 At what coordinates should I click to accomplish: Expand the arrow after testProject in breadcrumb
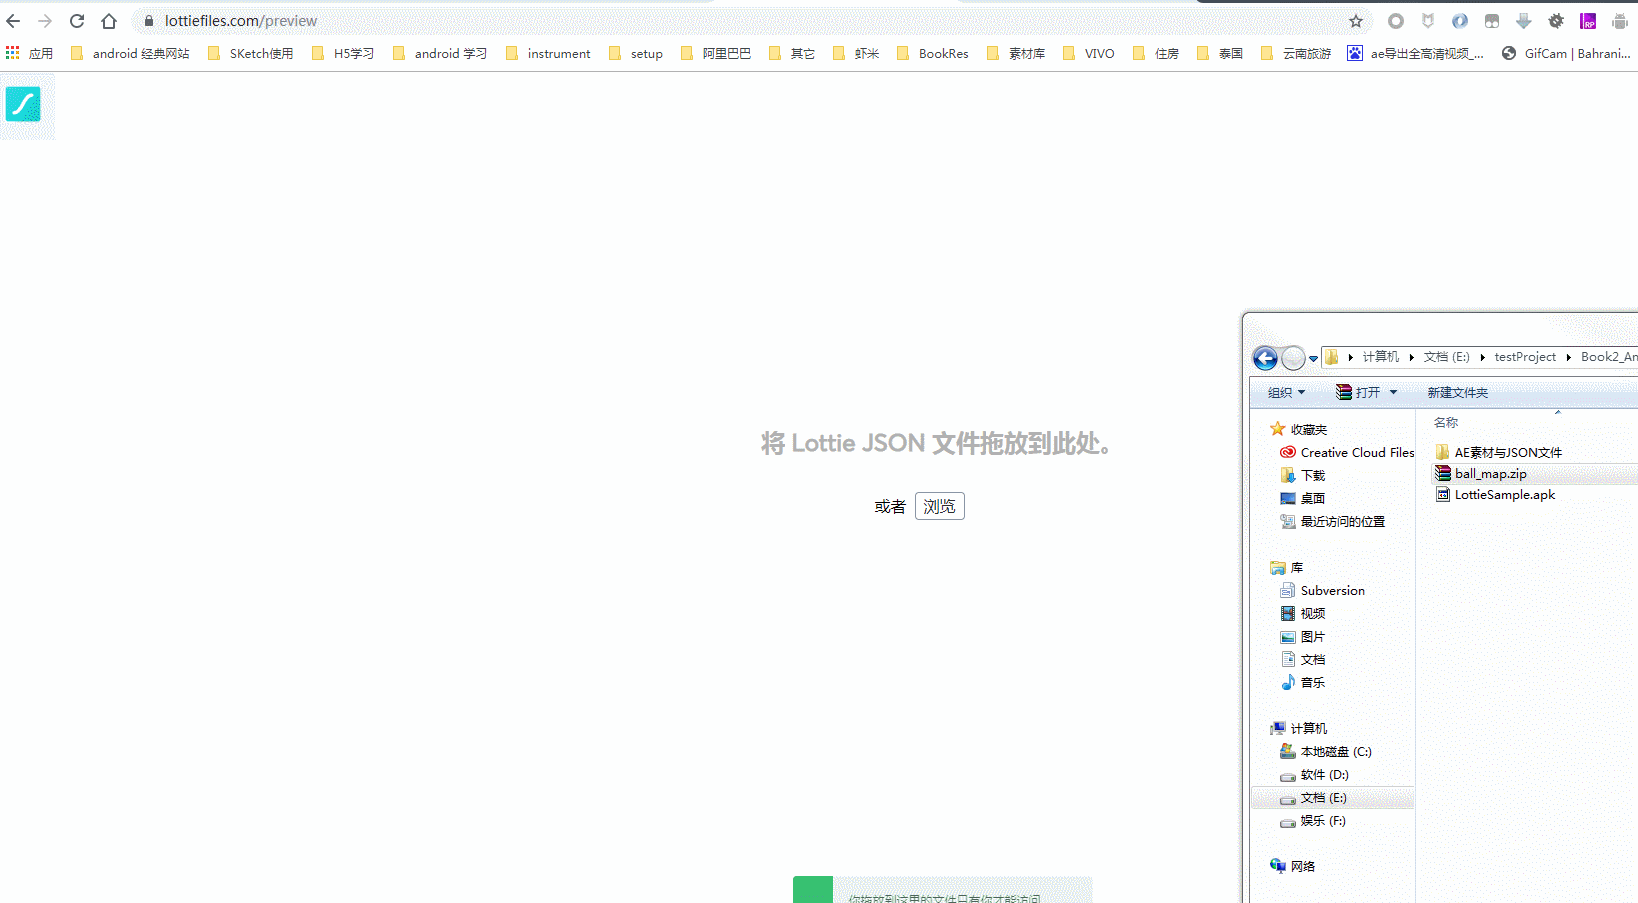[x=1568, y=357]
